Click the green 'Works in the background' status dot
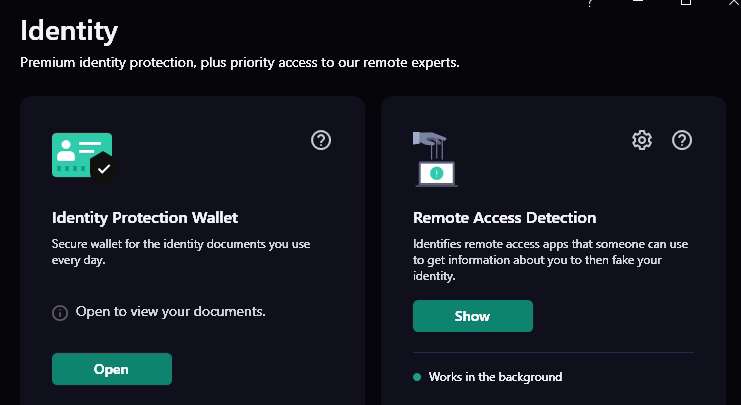Screen dimensions: 741x405 pos(417,377)
